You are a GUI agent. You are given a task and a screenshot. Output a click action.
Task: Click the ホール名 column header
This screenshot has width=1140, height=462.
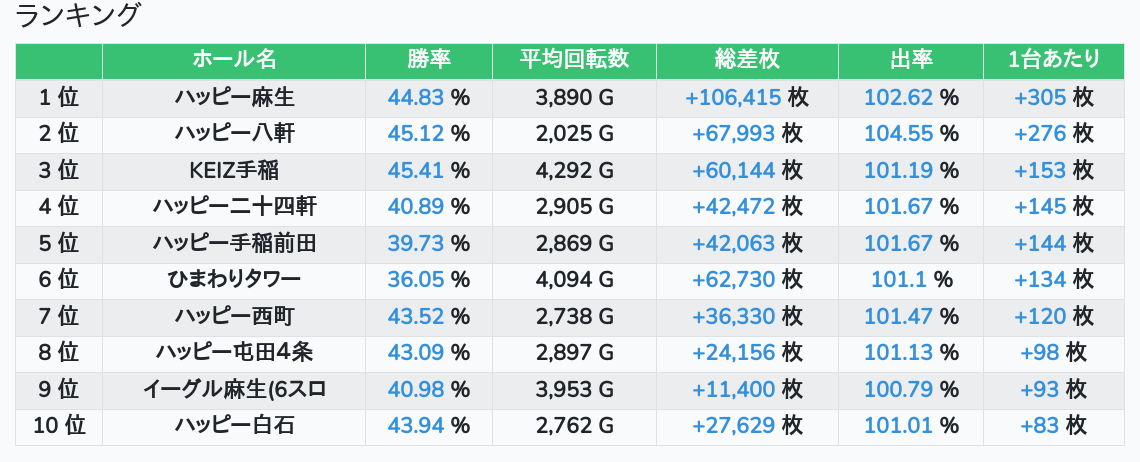(x=234, y=60)
